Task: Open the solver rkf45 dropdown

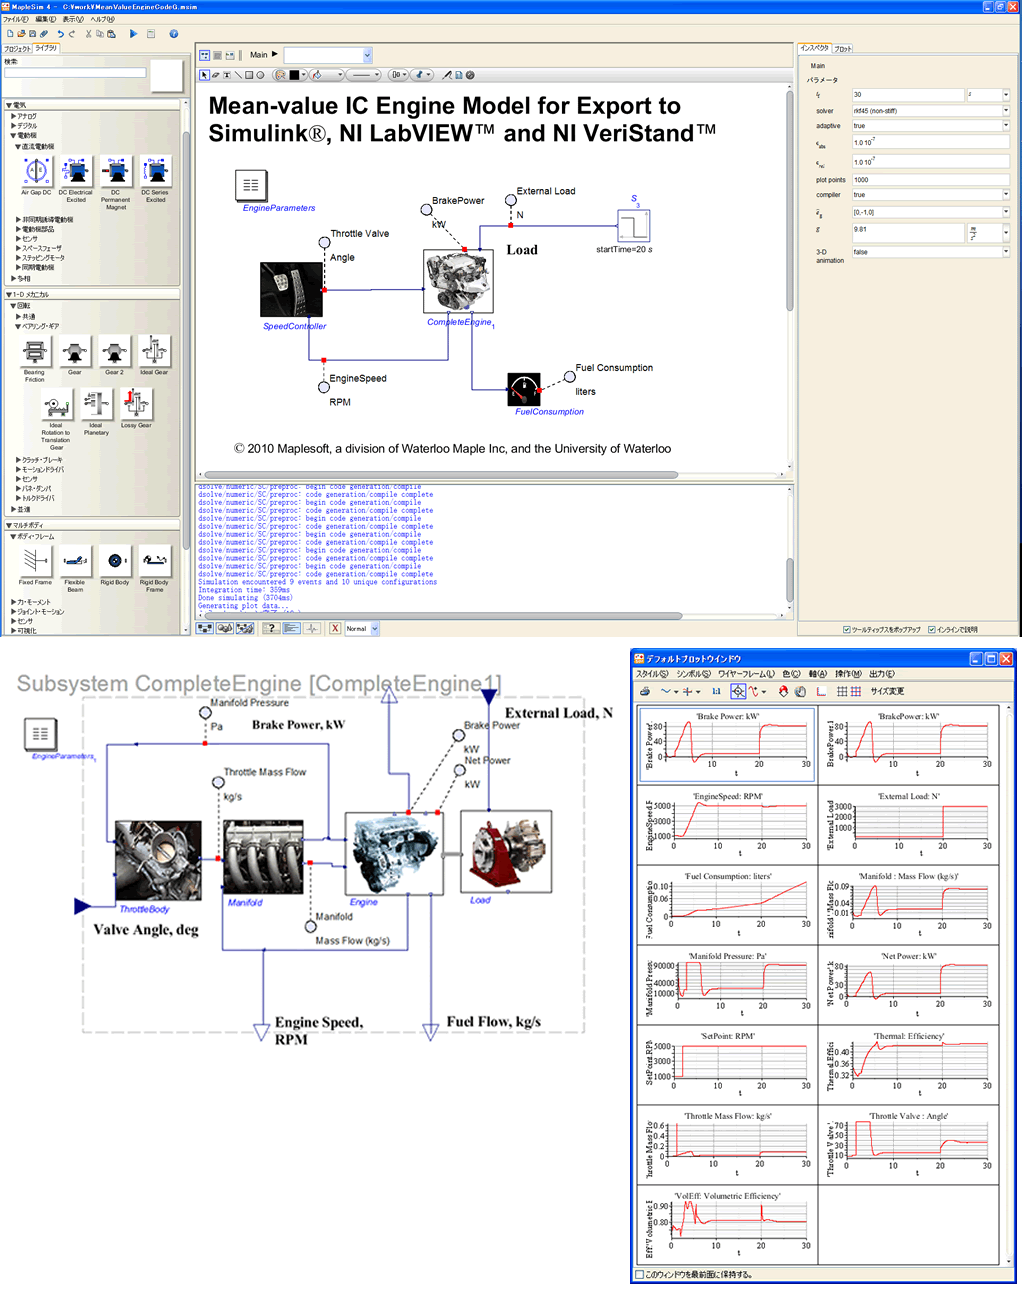Action: [1006, 111]
